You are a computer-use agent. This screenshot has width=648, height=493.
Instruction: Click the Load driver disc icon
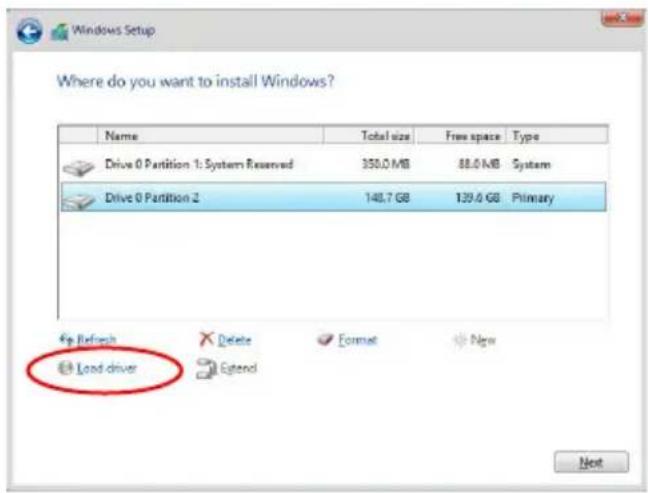[x=65, y=368]
